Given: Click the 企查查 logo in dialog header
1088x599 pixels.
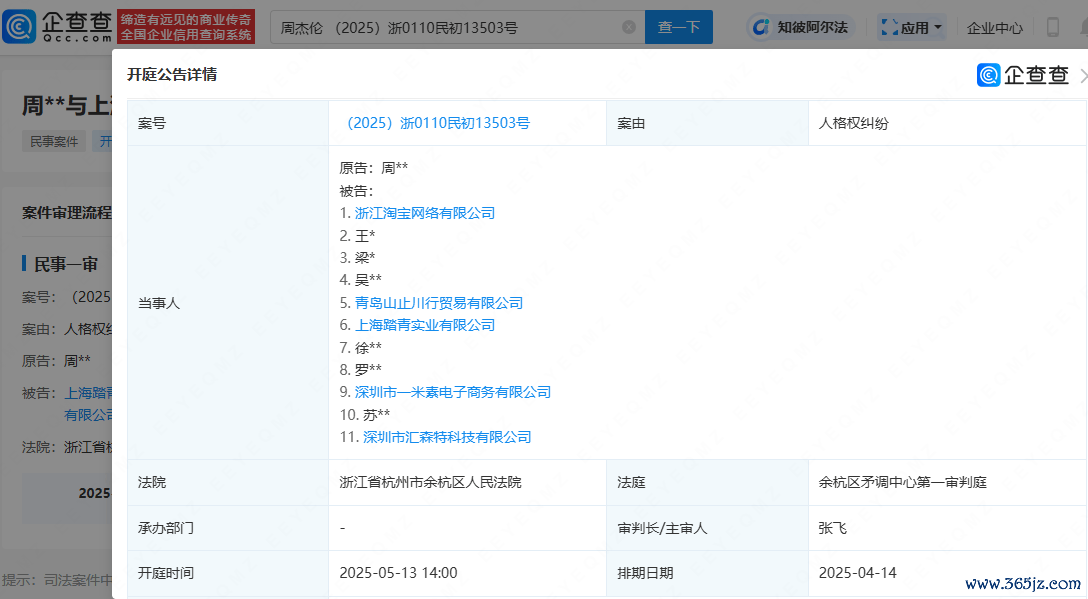Looking at the screenshot, I should 1023,75.
